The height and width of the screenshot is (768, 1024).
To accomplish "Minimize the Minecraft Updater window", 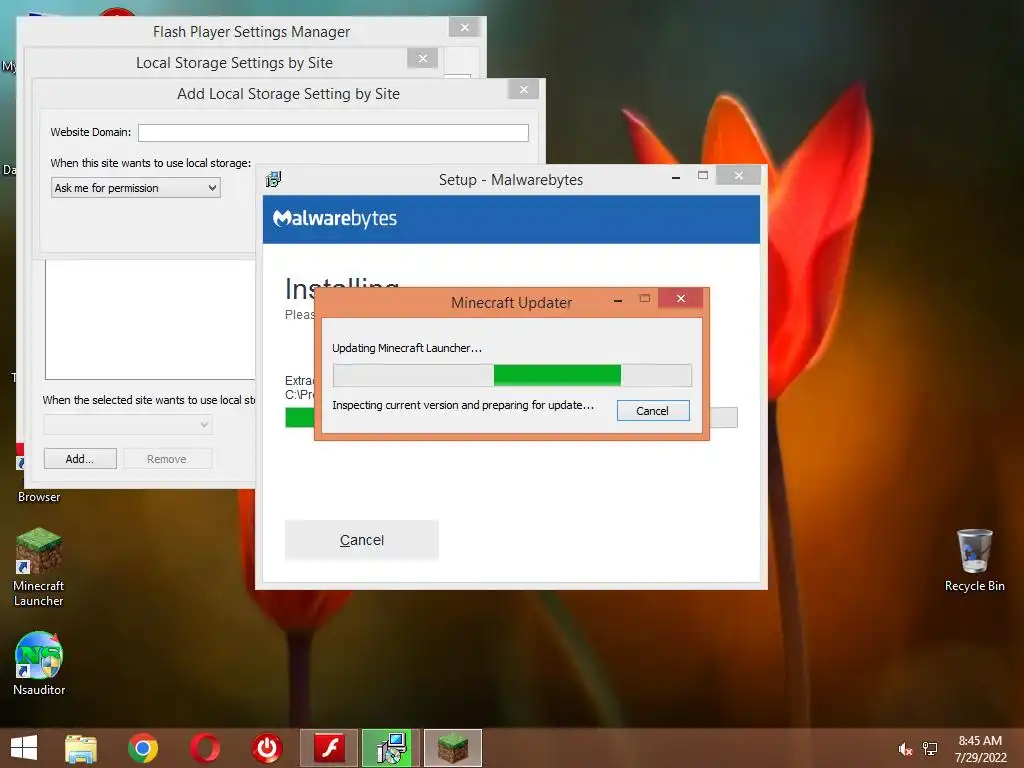I will coord(618,300).
